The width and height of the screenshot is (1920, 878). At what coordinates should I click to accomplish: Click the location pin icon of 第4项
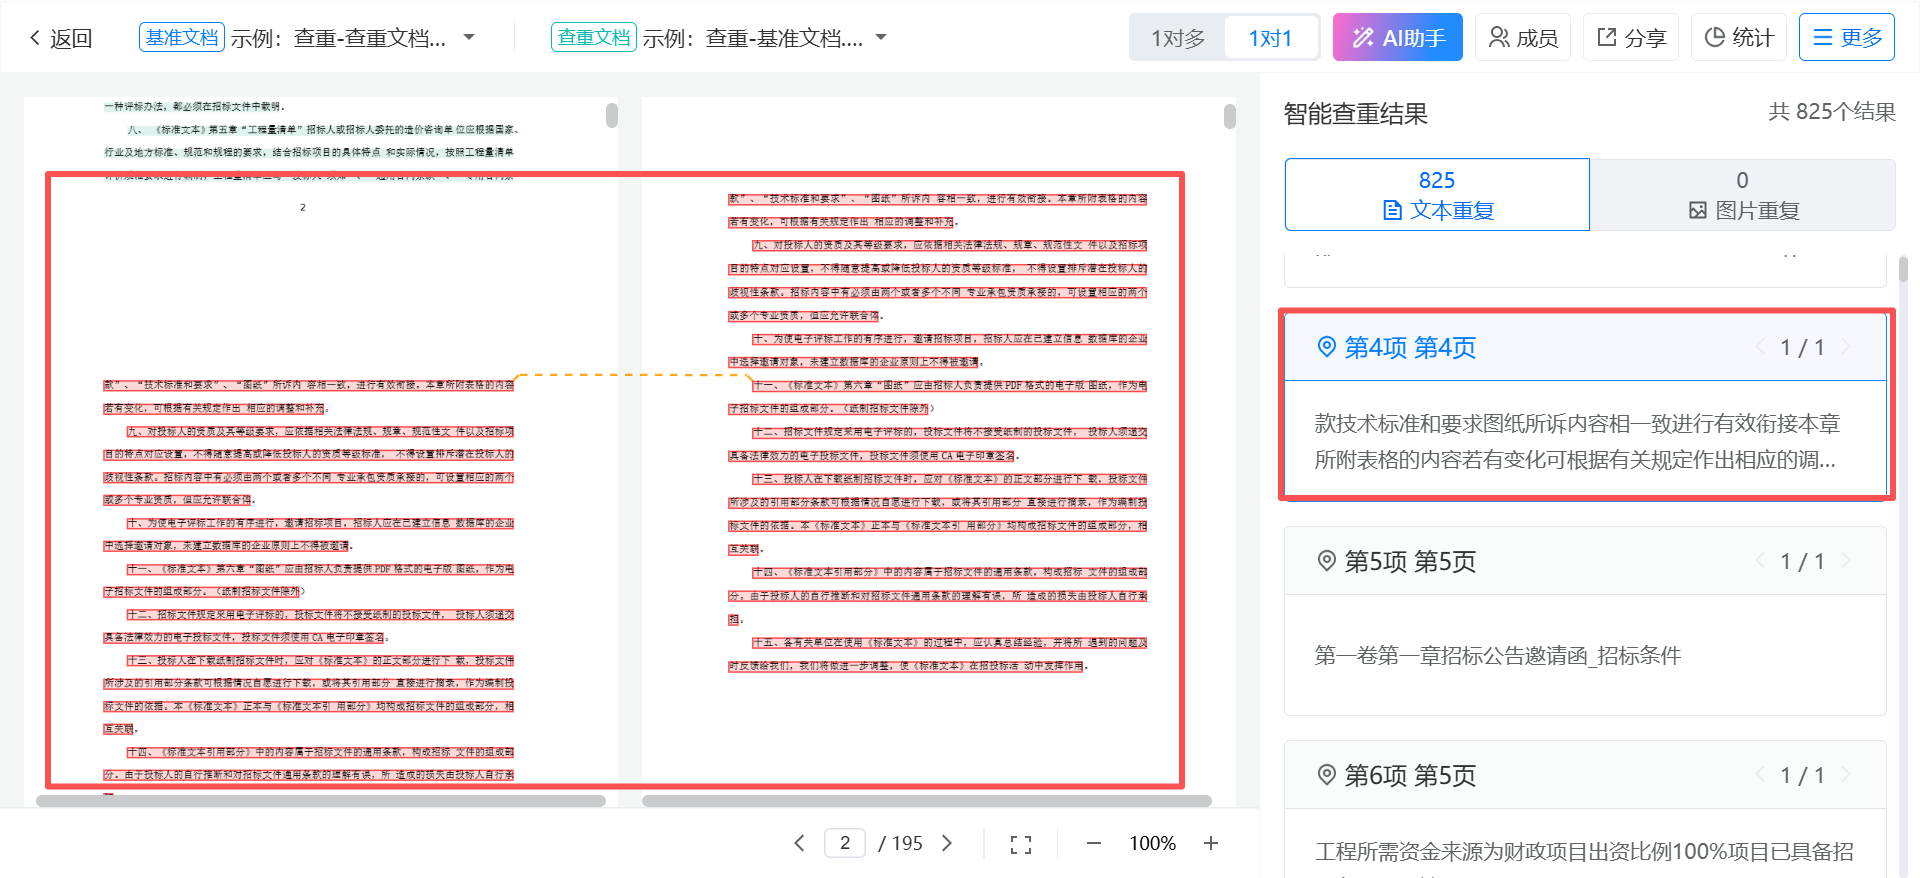(x=1326, y=347)
